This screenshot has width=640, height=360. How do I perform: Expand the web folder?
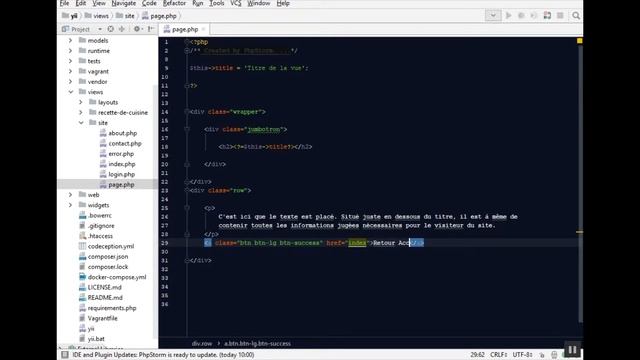coord(71,195)
